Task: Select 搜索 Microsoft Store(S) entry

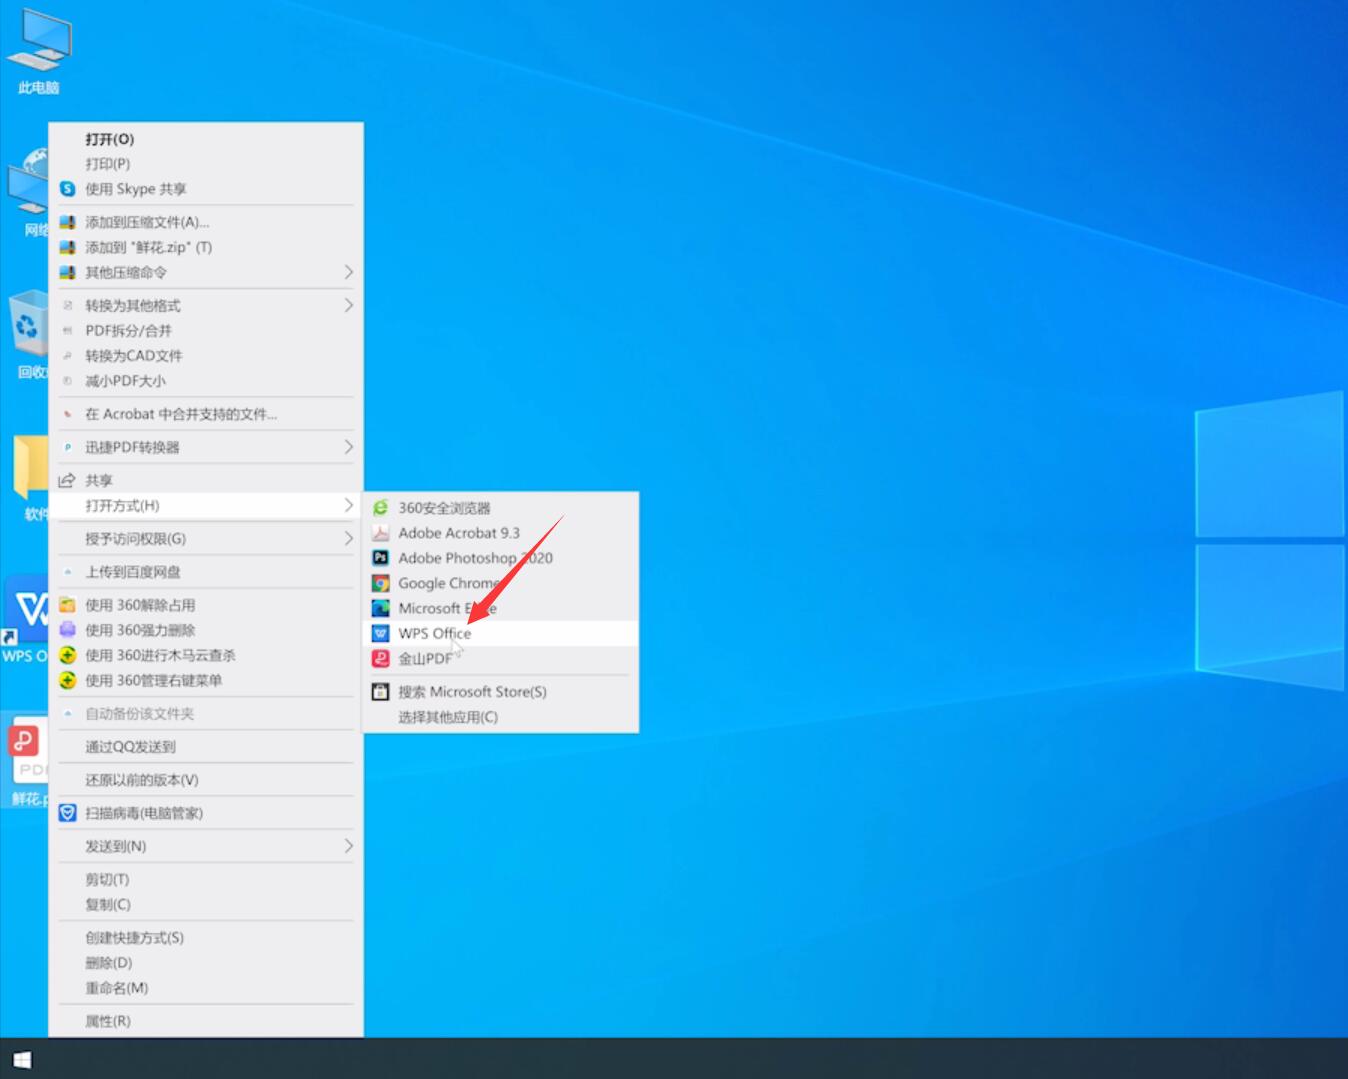Action: pos(501,691)
